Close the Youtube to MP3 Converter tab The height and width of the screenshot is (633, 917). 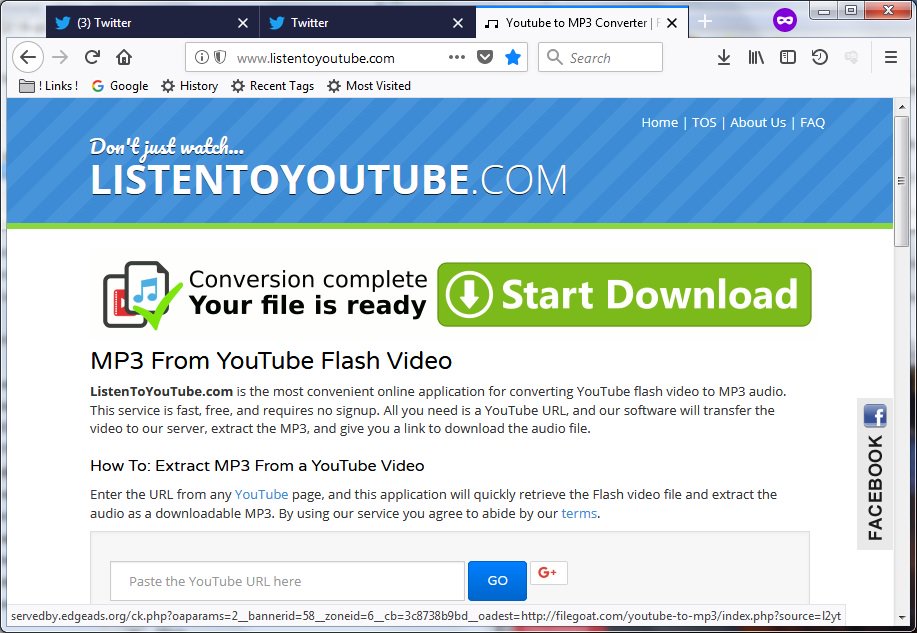tap(672, 23)
